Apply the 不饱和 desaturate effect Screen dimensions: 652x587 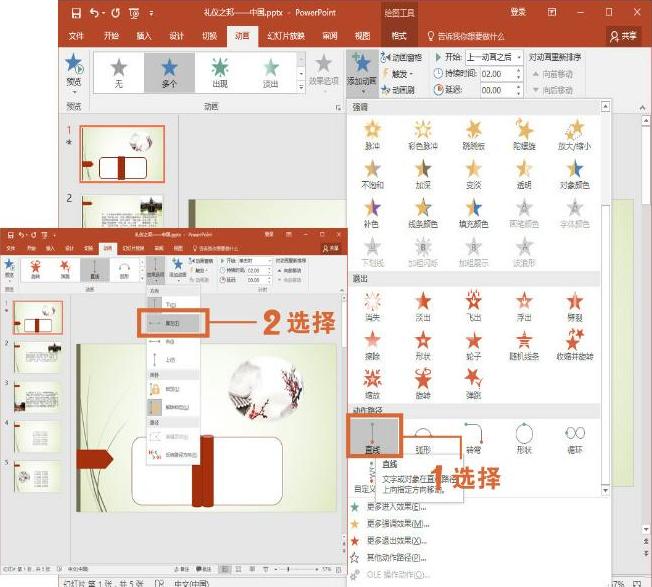[372, 174]
